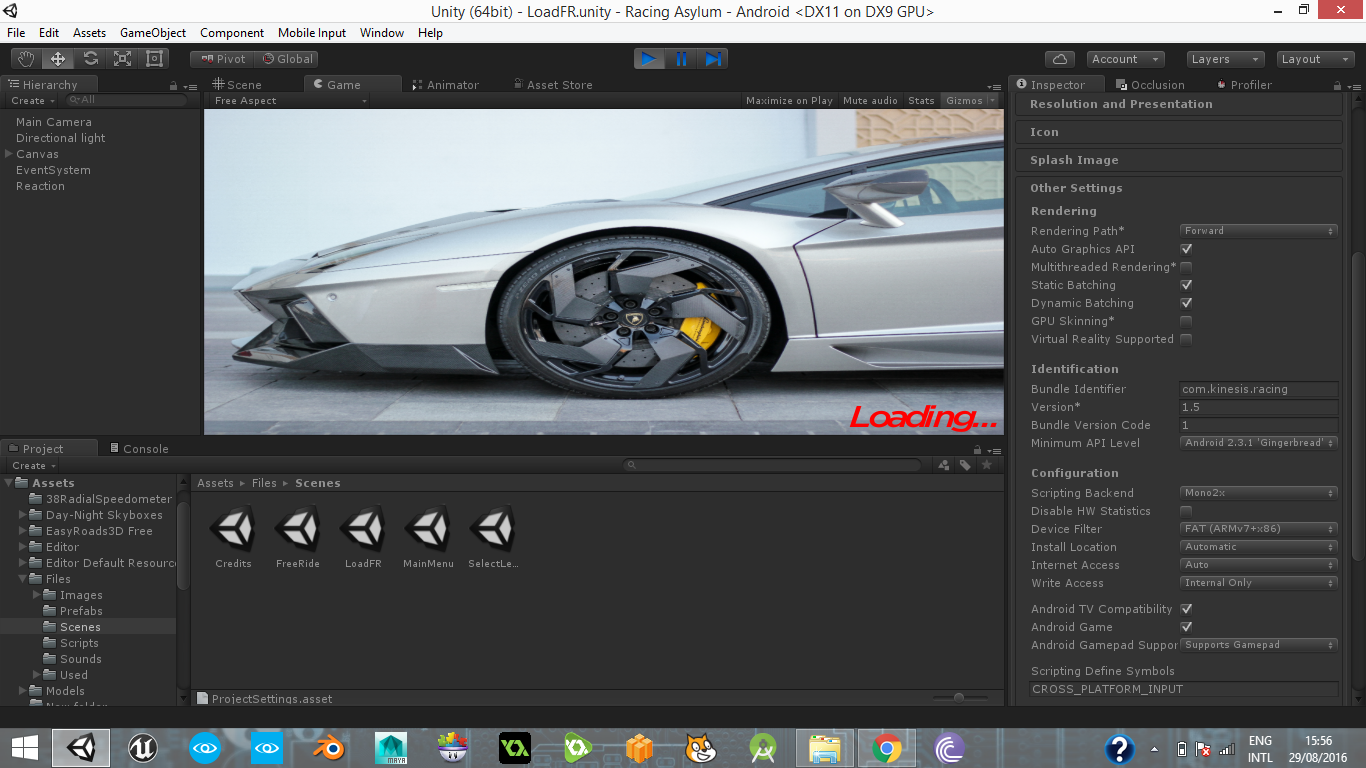Click the Pause button
Viewport: 1366px width, 768px height.
tap(681, 59)
